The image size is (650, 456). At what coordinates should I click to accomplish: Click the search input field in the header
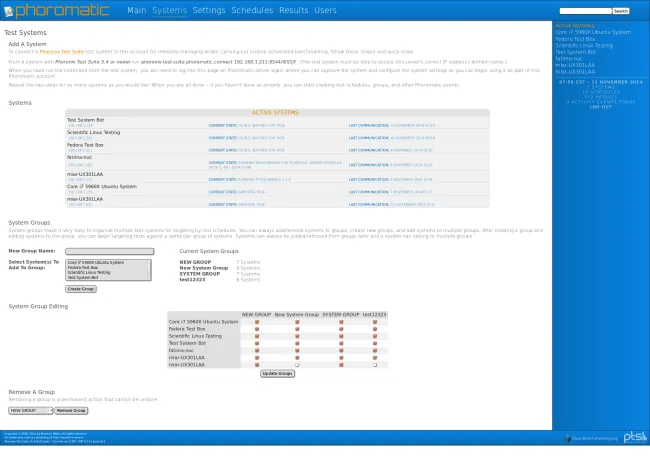click(585, 11)
